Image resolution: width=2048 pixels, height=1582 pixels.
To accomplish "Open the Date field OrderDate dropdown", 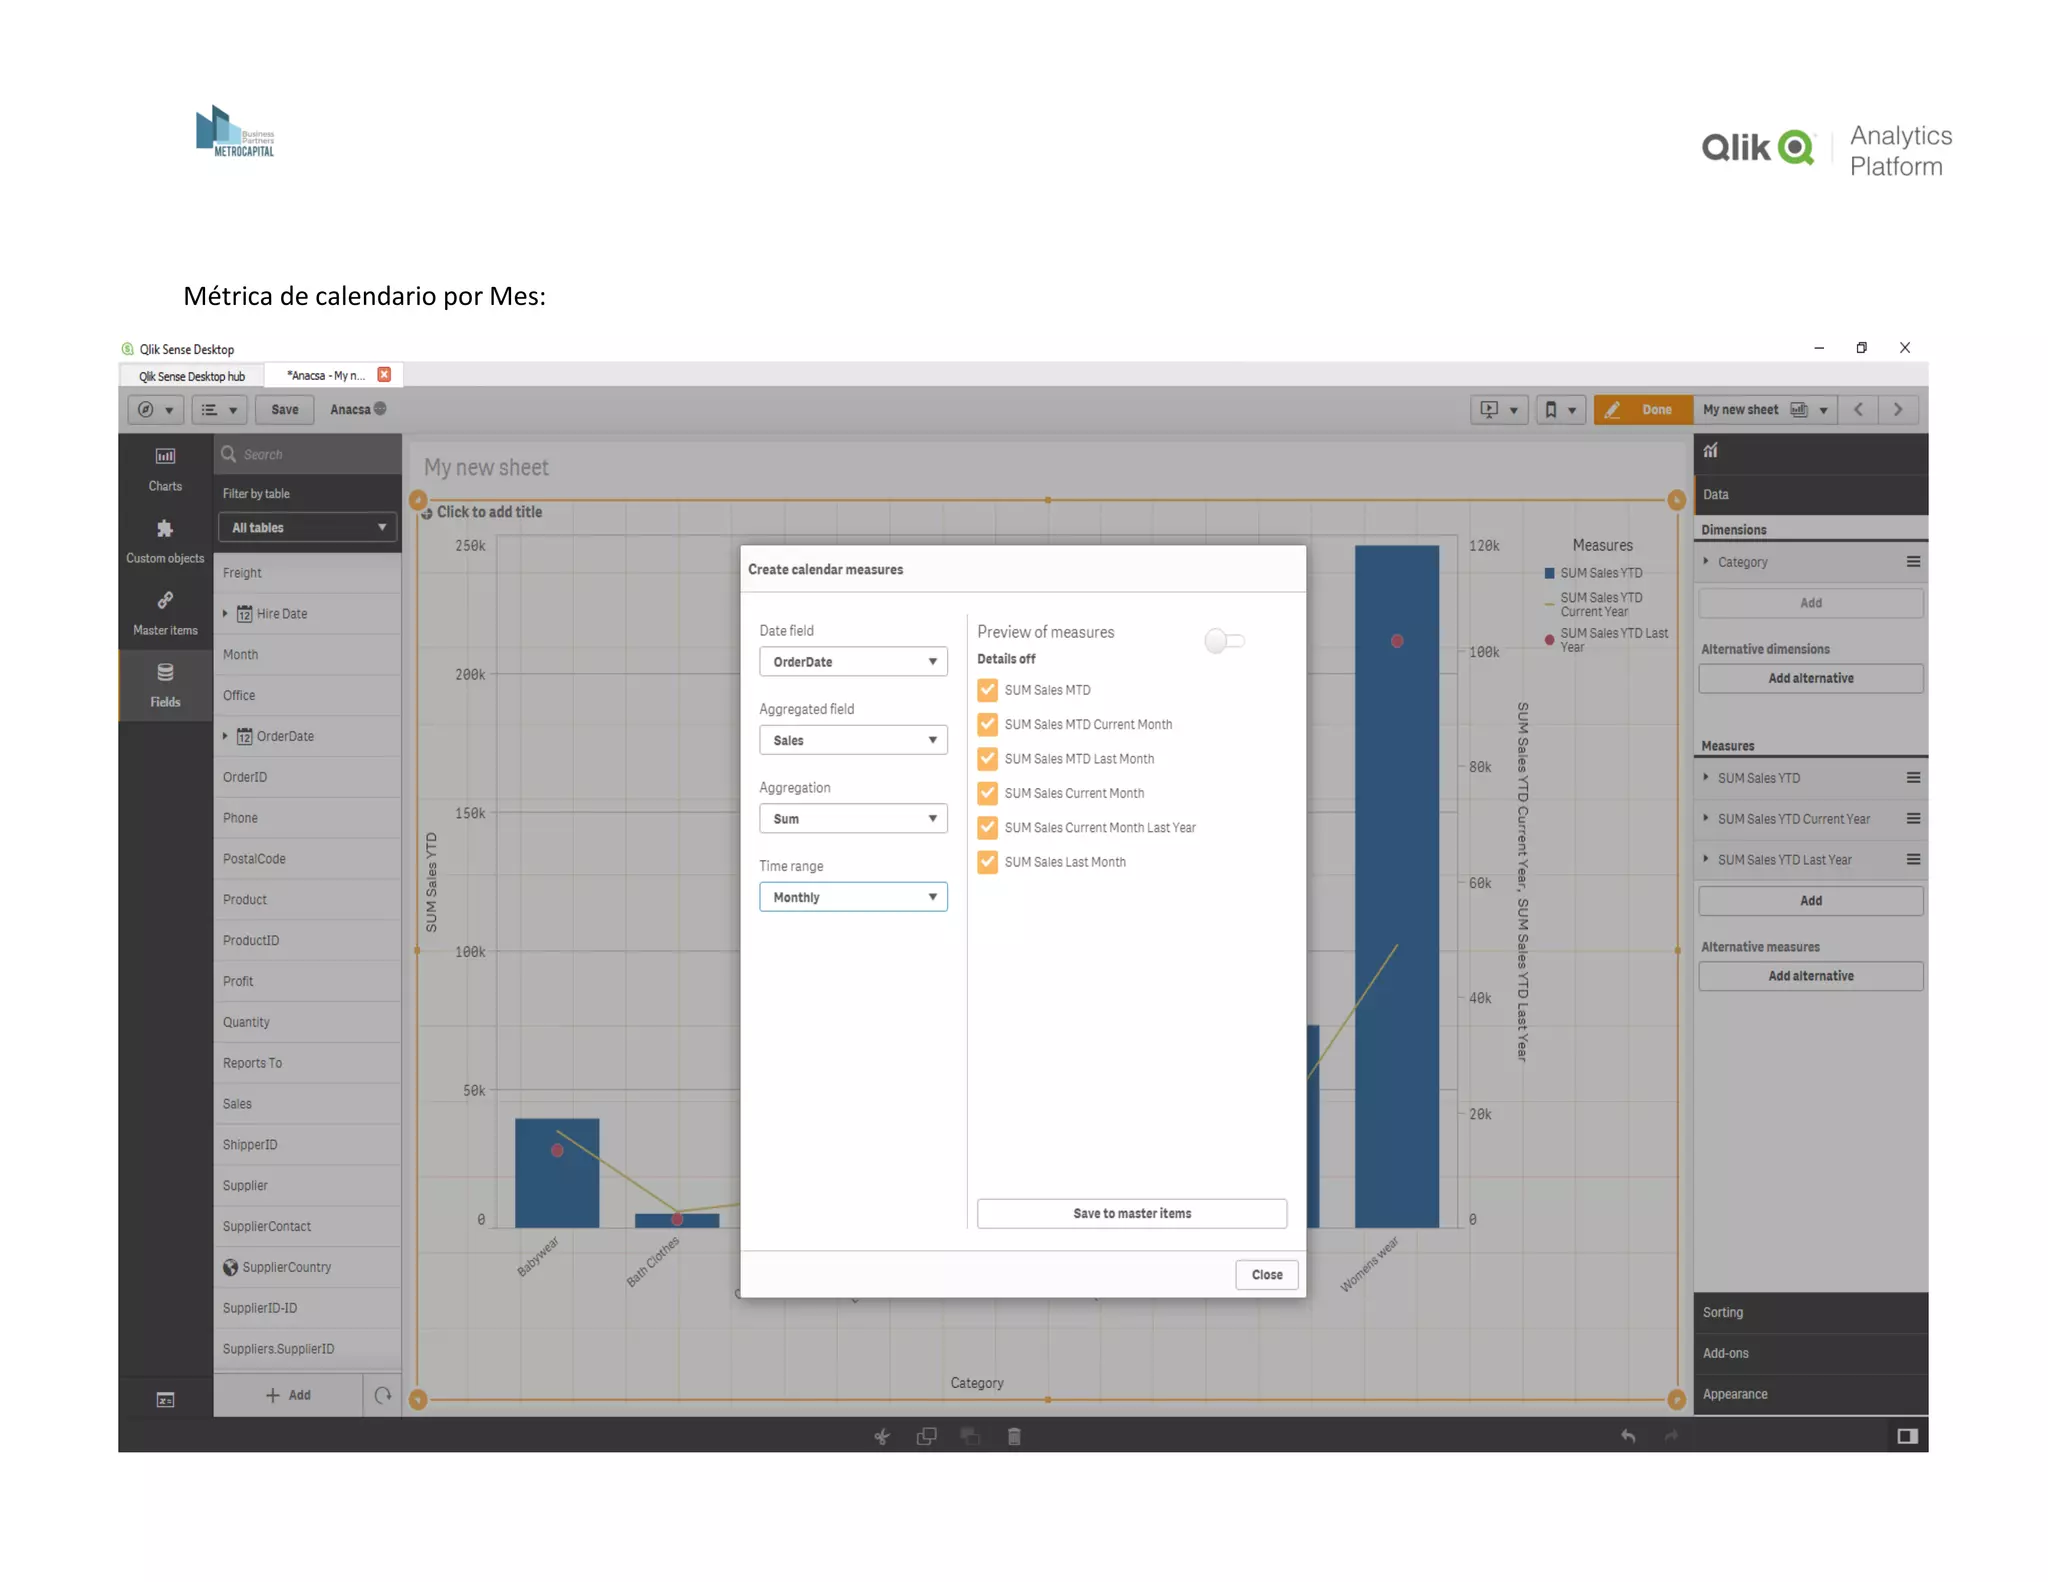I will (x=852, y=662).
